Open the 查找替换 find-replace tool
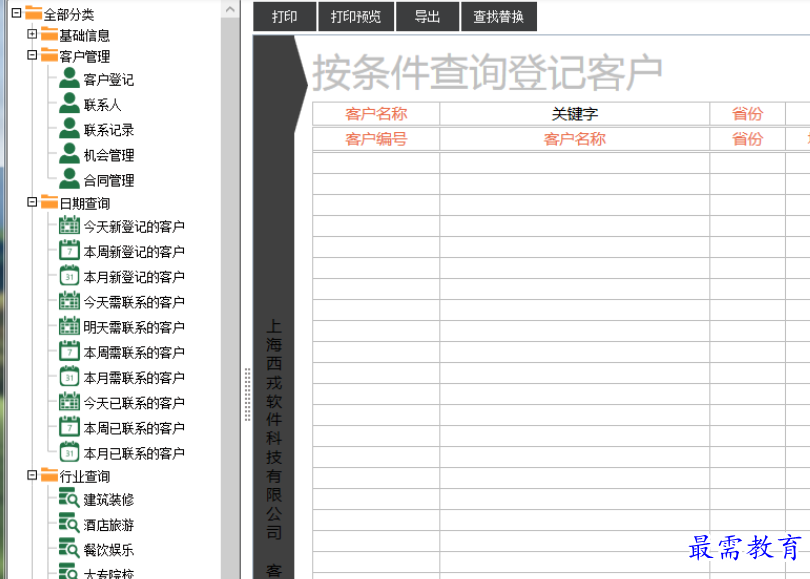Viewport: 810px width, 579px height. point(499,16)
